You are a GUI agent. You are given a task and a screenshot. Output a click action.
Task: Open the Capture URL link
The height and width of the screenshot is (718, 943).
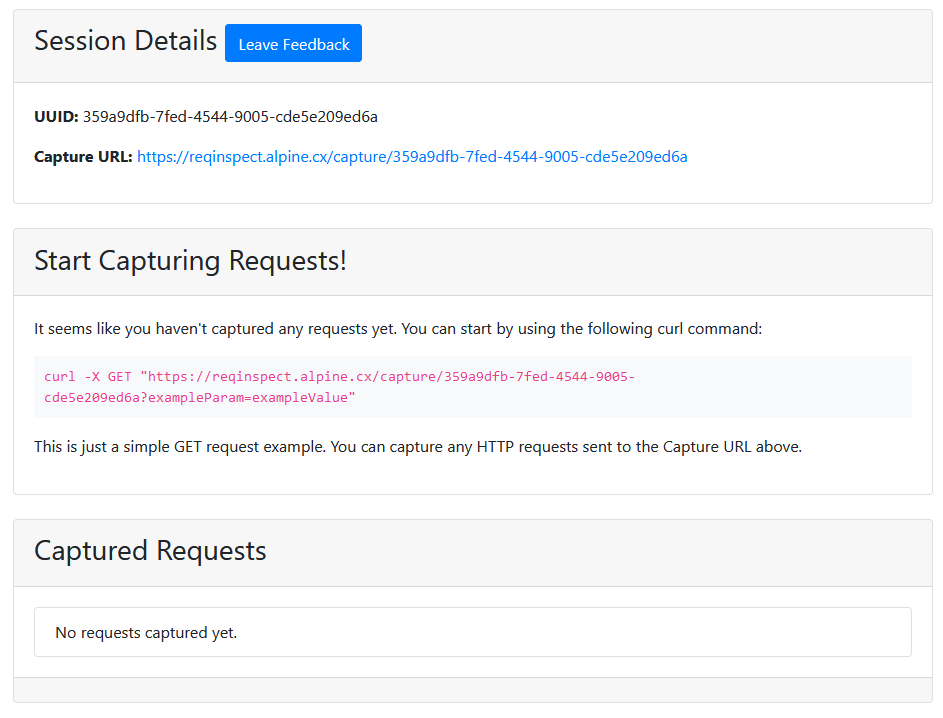point(412,157)
